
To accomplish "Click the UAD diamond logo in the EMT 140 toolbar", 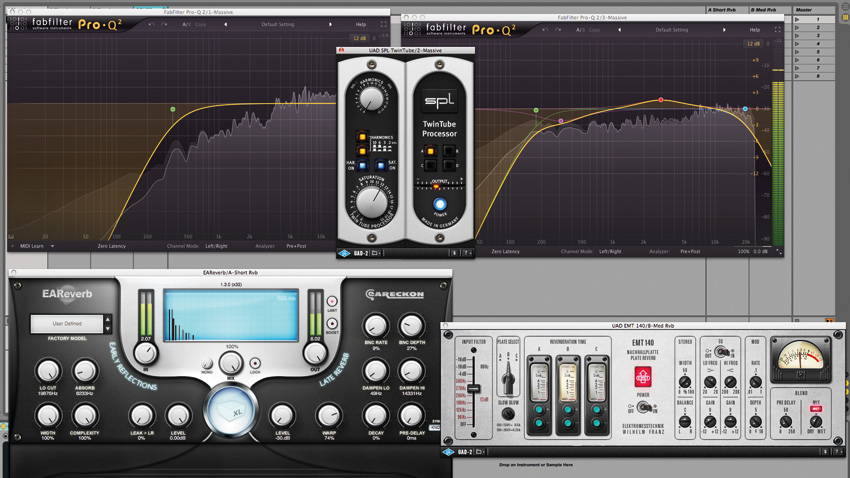I will [448, 451].
